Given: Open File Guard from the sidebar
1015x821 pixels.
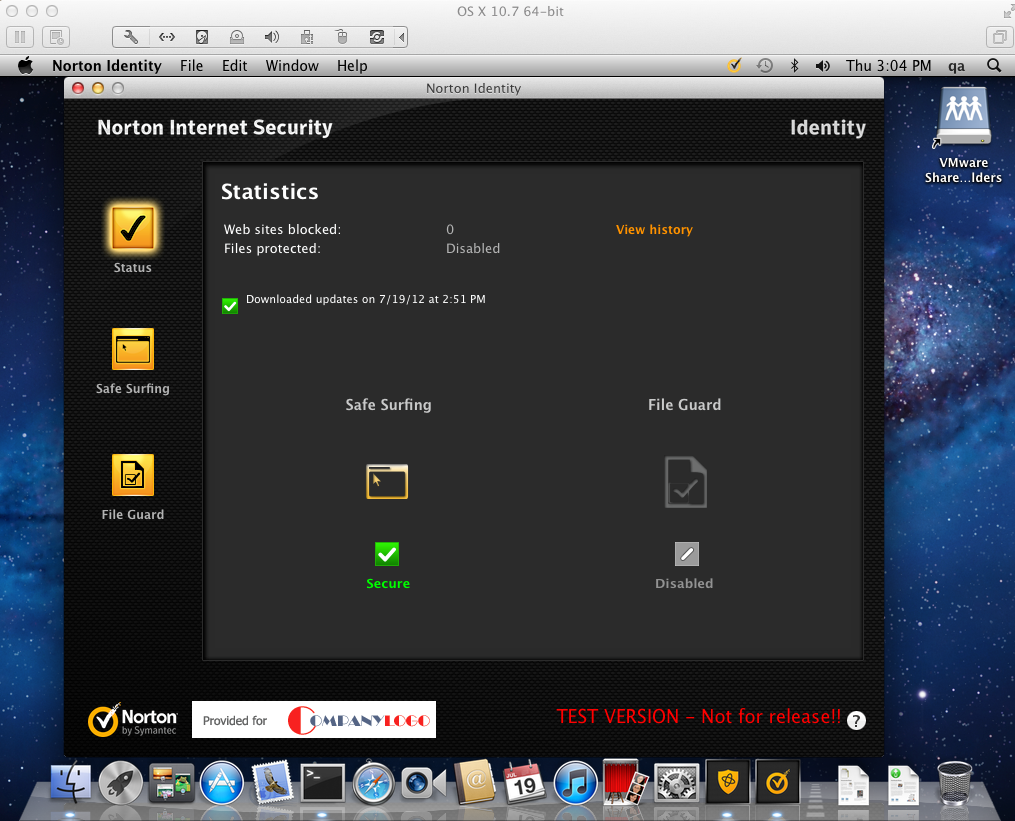Looking at the screenshot, I should click(x=132, y=476).
